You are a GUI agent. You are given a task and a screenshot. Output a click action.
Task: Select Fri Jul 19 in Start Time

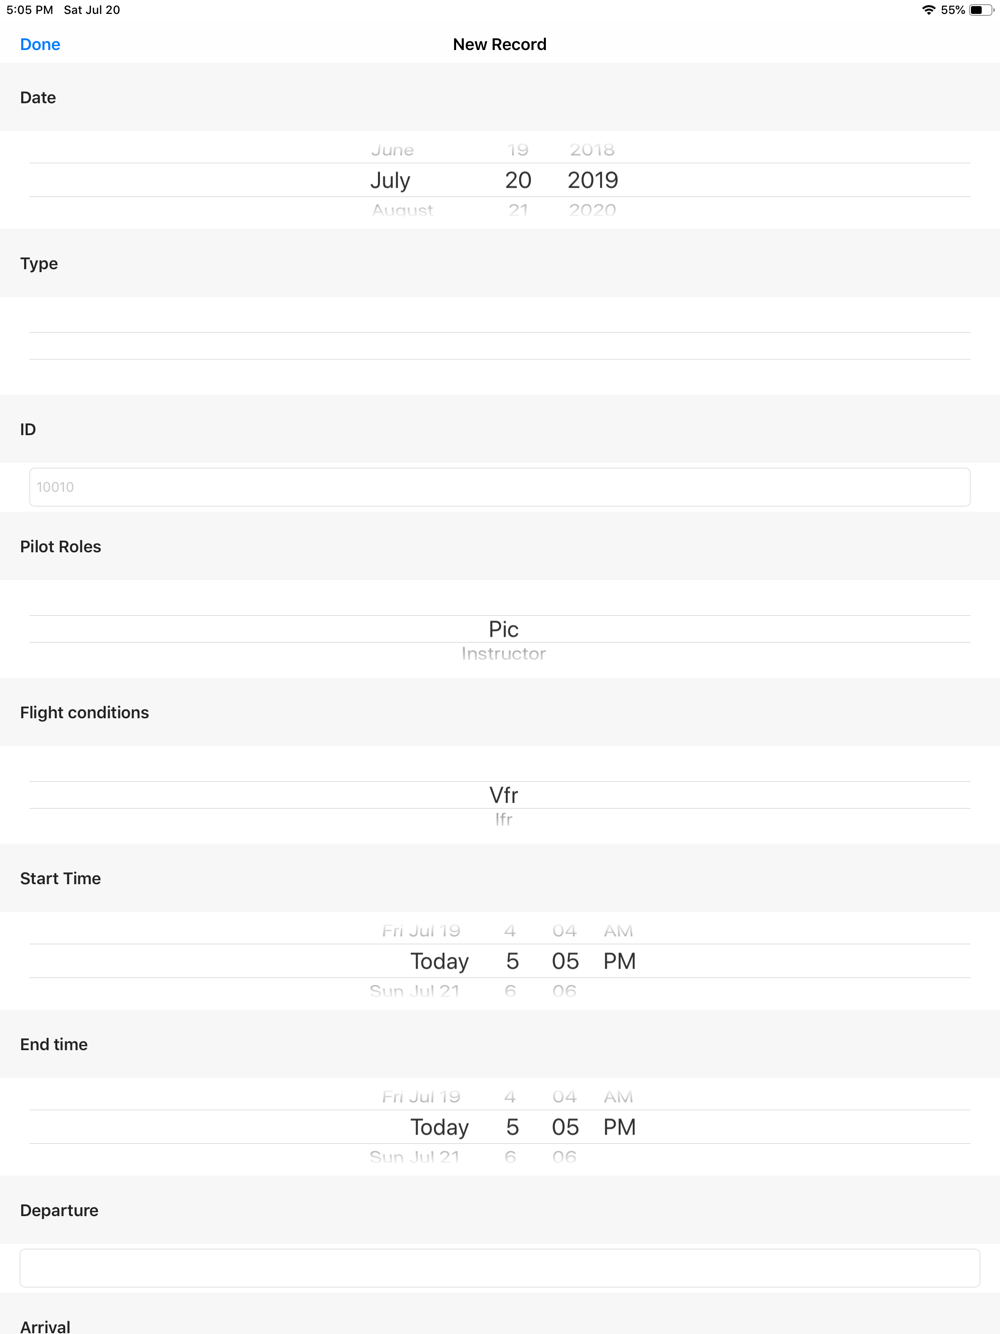click(421, 931)
